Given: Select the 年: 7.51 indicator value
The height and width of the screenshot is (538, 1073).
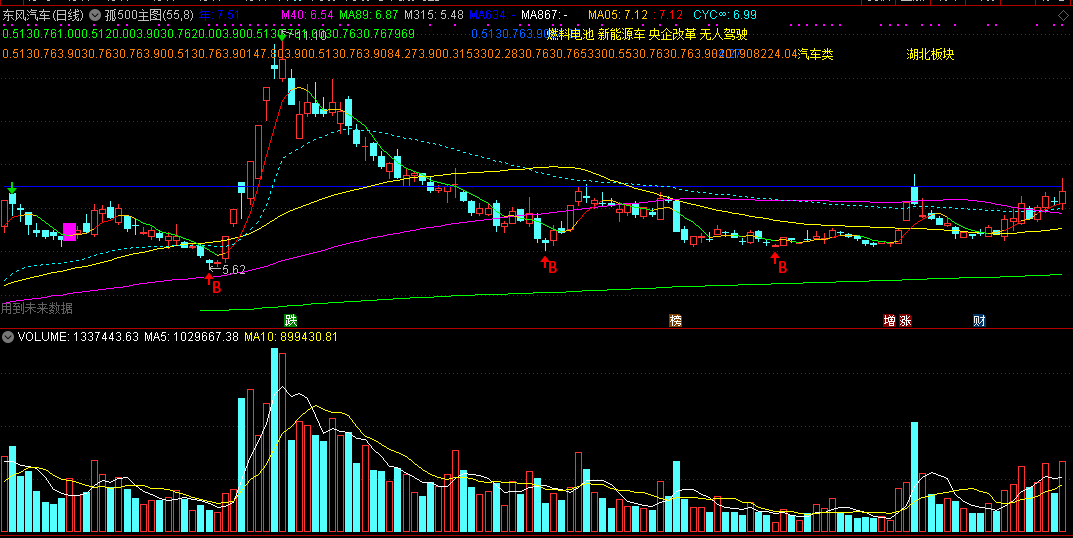Looking at the screenshot, I should pyautogui.click(x=219, y=15).
